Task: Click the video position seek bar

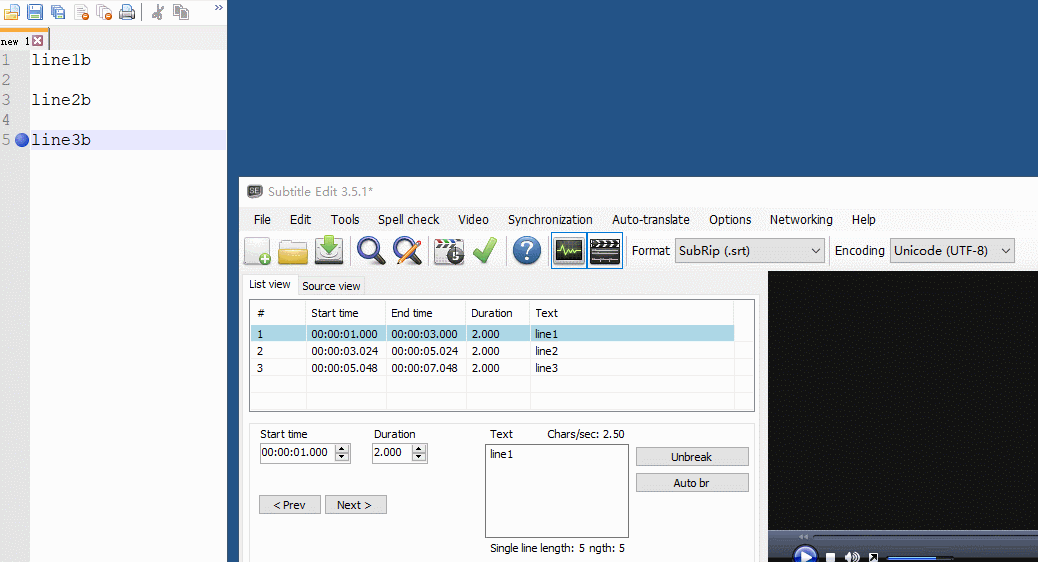Action: tap(923, 536)
